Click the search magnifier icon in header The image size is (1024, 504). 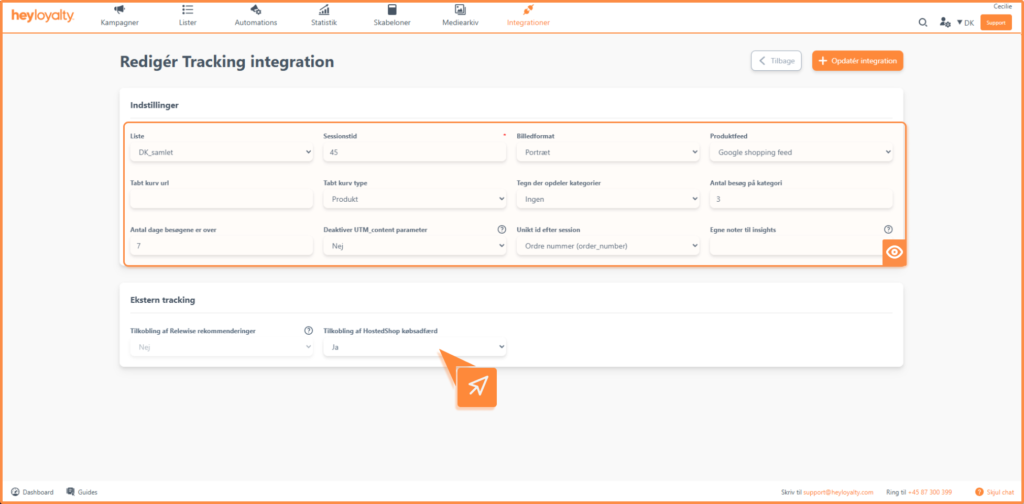click(x=922, y=22)
